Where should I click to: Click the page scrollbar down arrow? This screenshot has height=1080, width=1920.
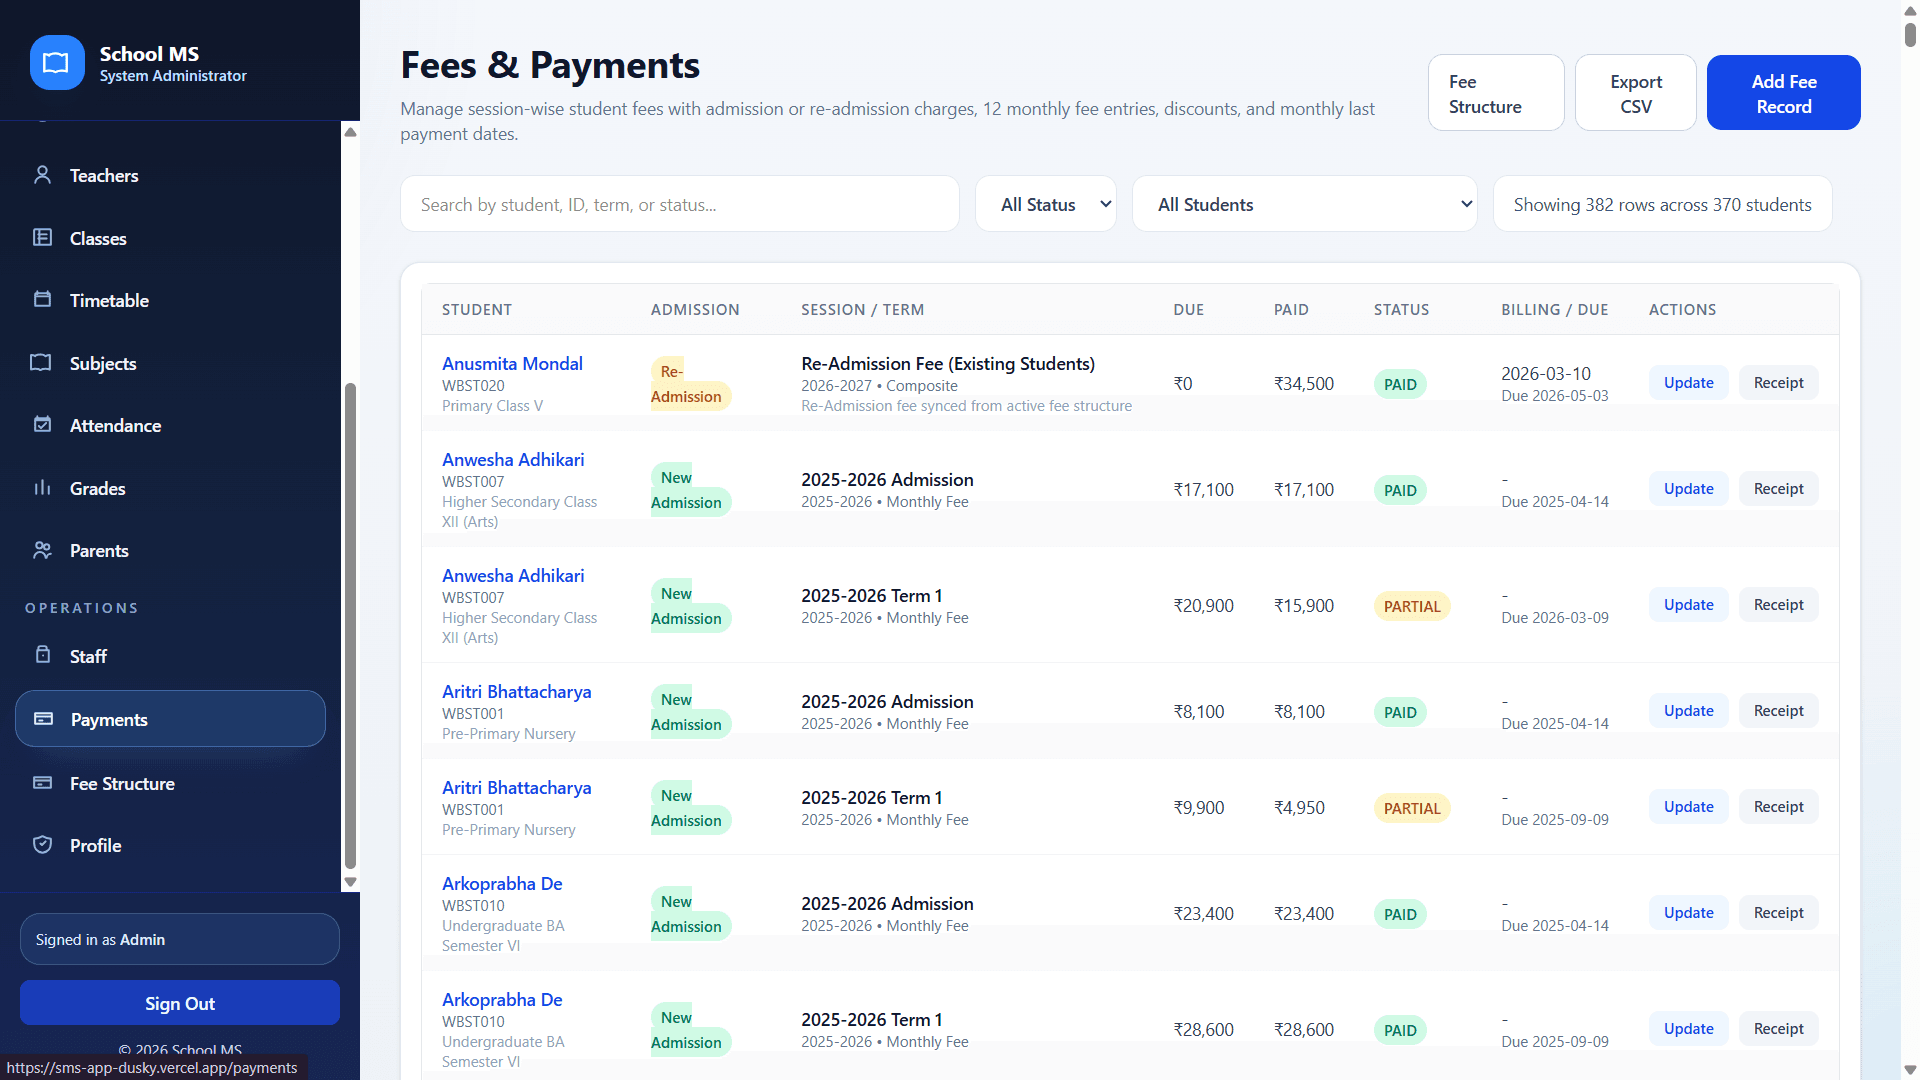1910,1070
